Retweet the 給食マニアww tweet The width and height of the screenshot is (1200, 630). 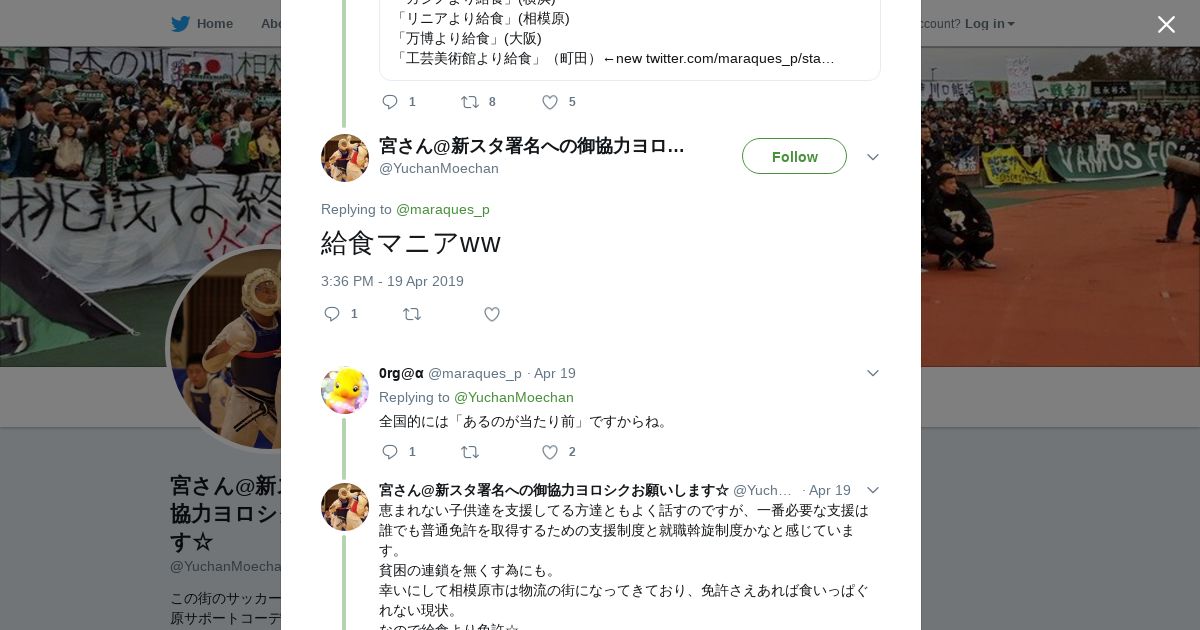(x=411, y=314)
